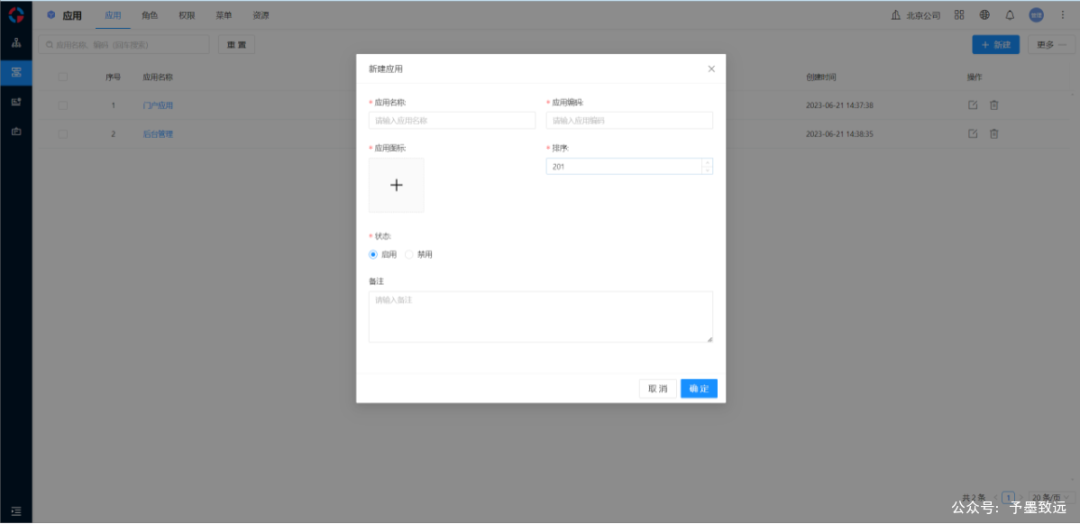This screenshot has height=524, width=1080.
Task: Click page number 1 in pagination
Action: click(x=1008, y=497)
